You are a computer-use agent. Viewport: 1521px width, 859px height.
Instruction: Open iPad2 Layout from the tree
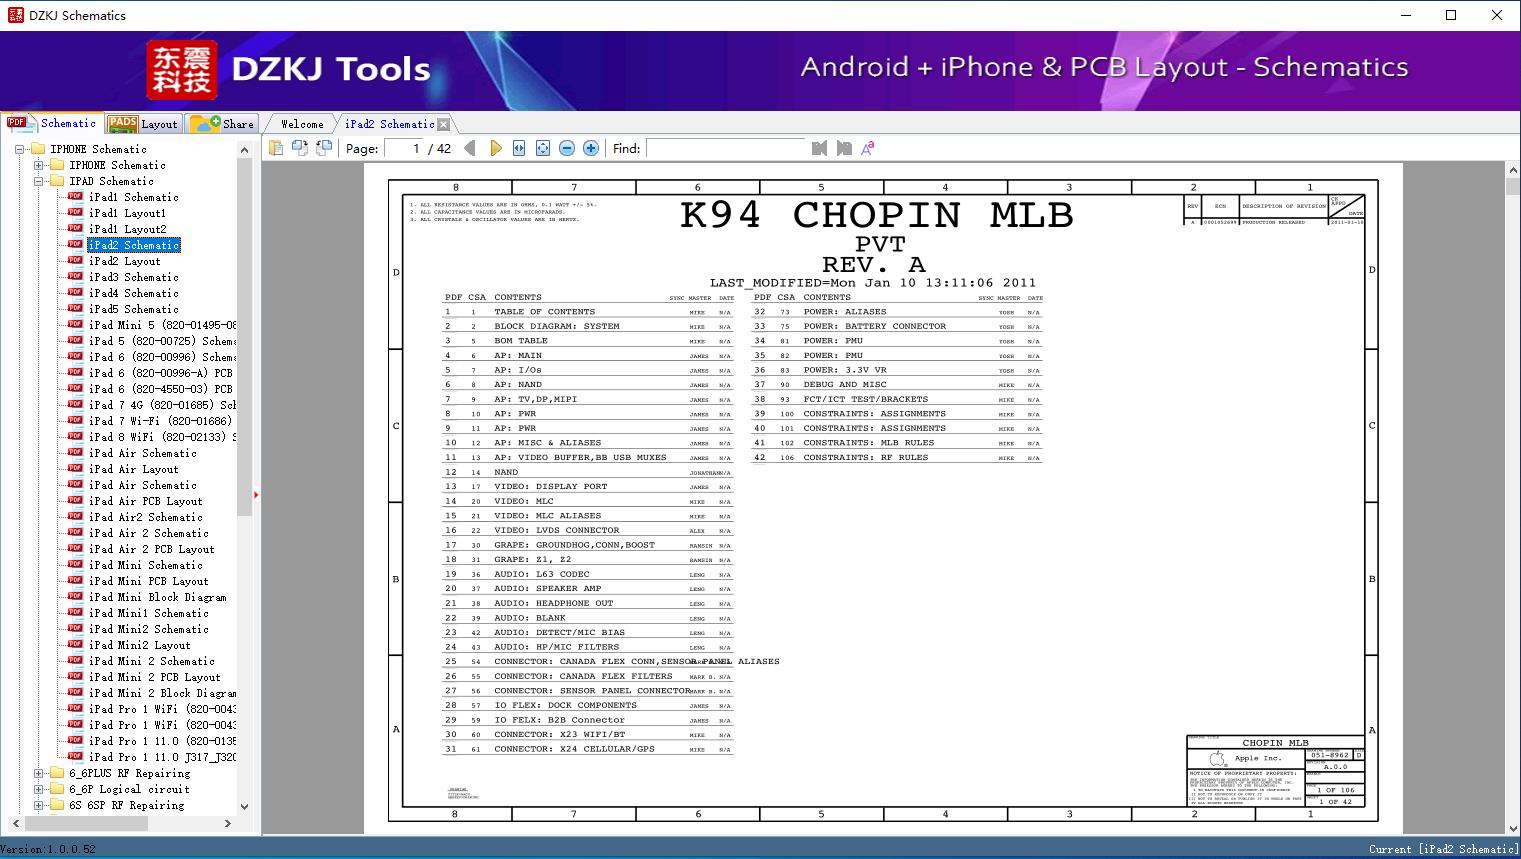124,261
